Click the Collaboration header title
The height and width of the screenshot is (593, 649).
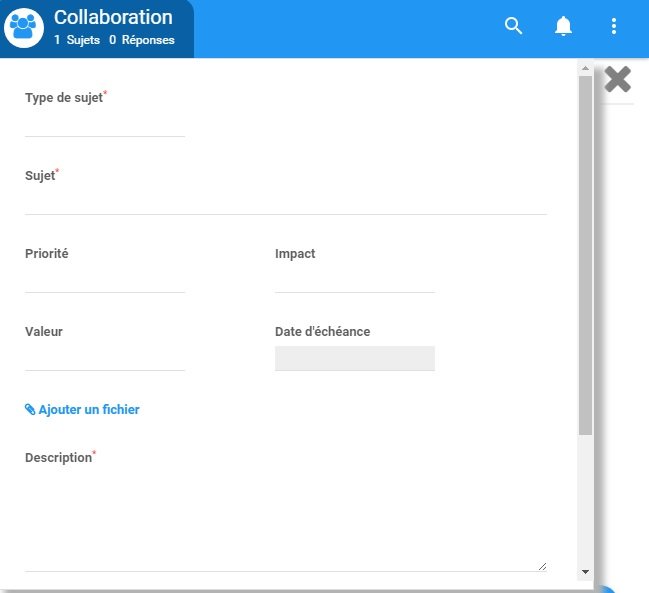tap(113, 18)
